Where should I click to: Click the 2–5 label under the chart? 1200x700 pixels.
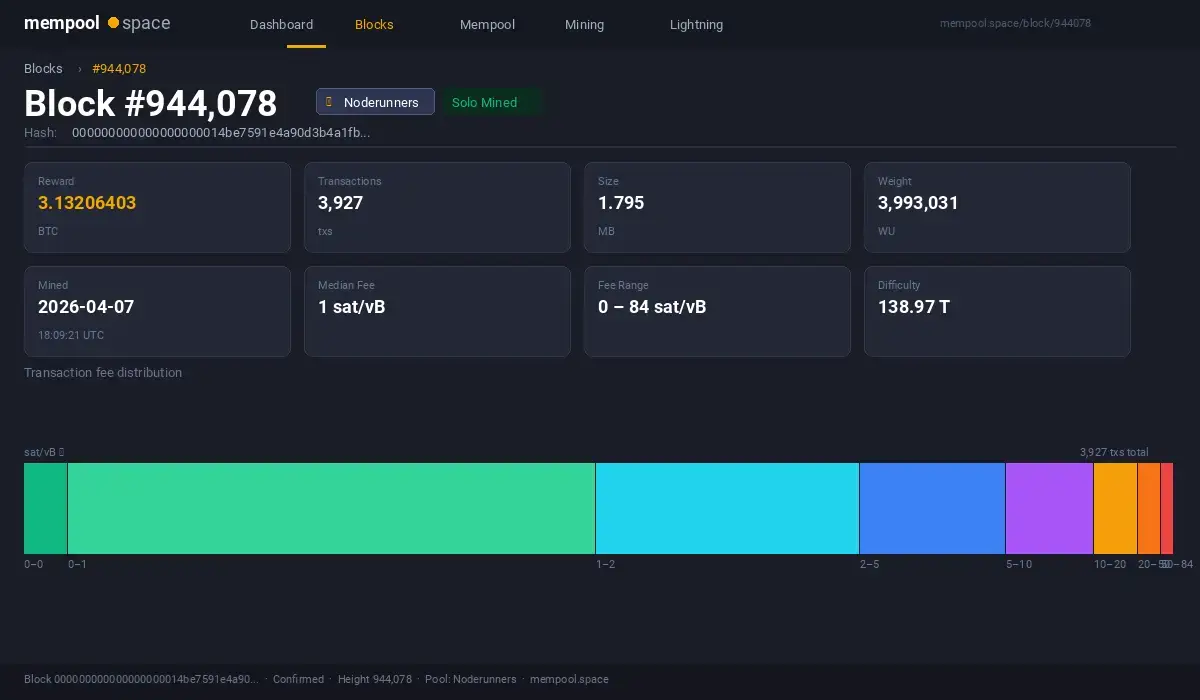(x=870, y=564)
